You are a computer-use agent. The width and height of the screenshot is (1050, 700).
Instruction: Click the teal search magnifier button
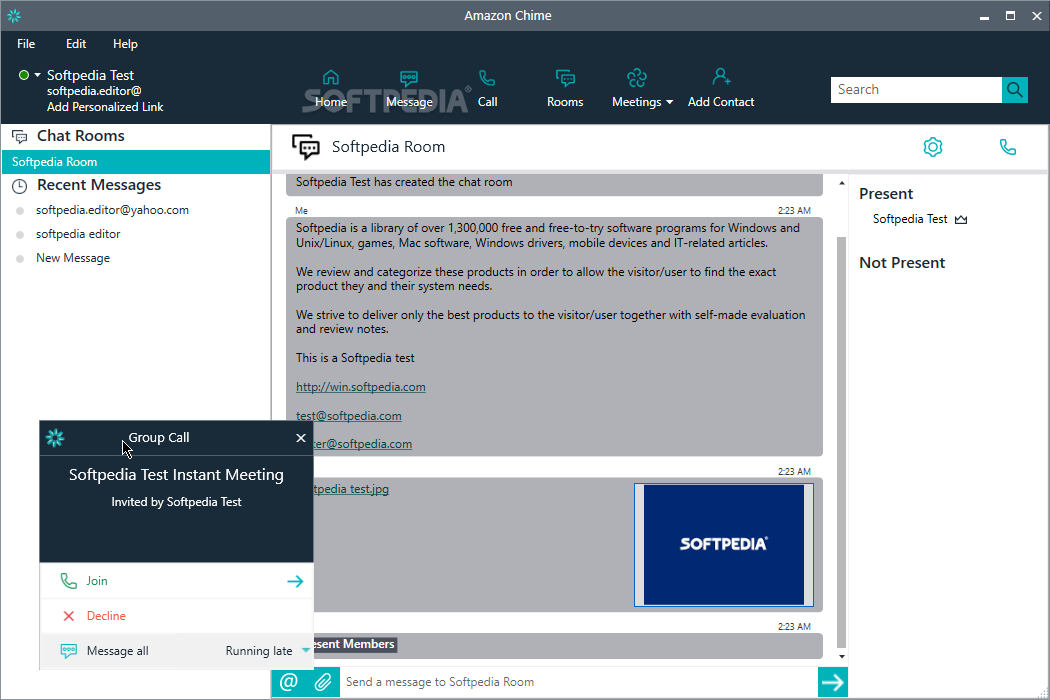click(1015, 90)
